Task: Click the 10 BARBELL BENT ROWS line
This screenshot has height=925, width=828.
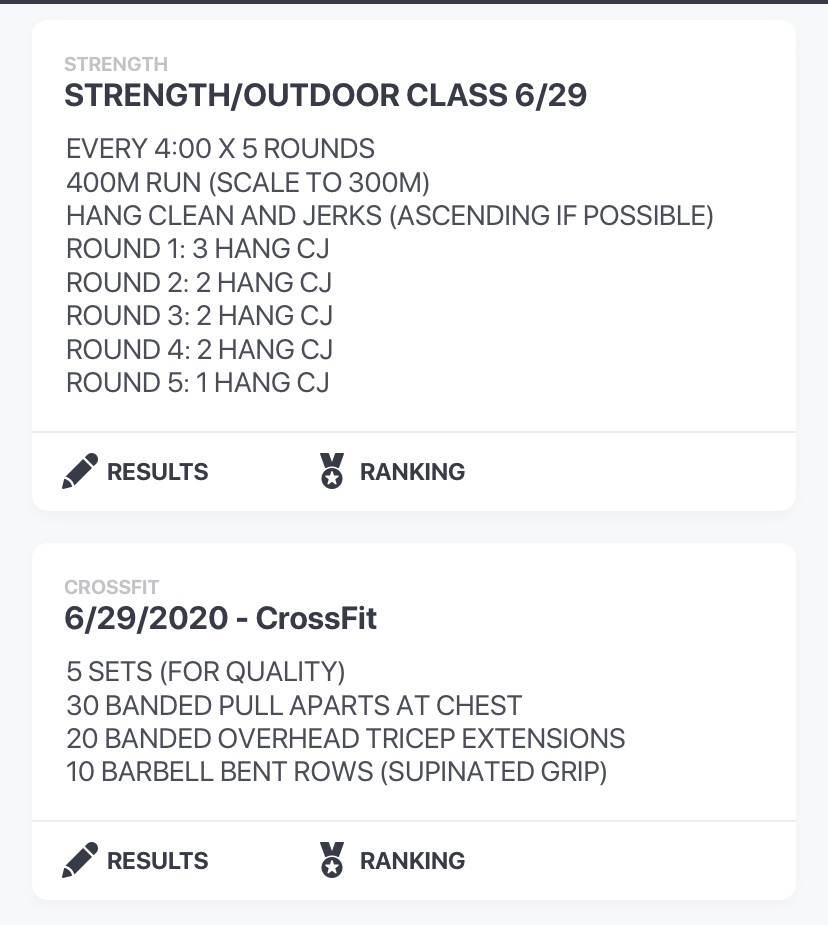Action: (336, 773)
